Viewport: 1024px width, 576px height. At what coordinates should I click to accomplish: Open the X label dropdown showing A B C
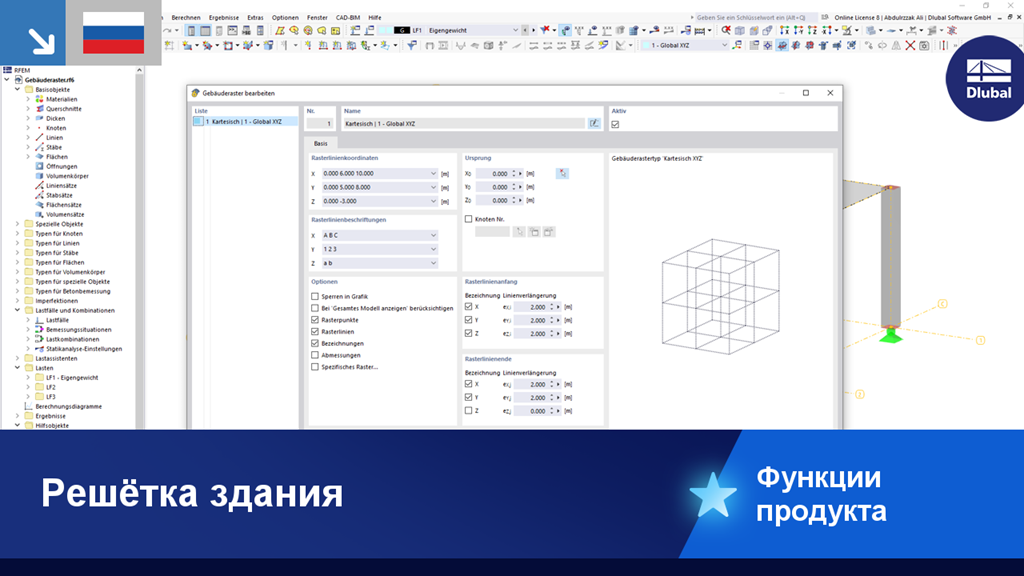433,235
